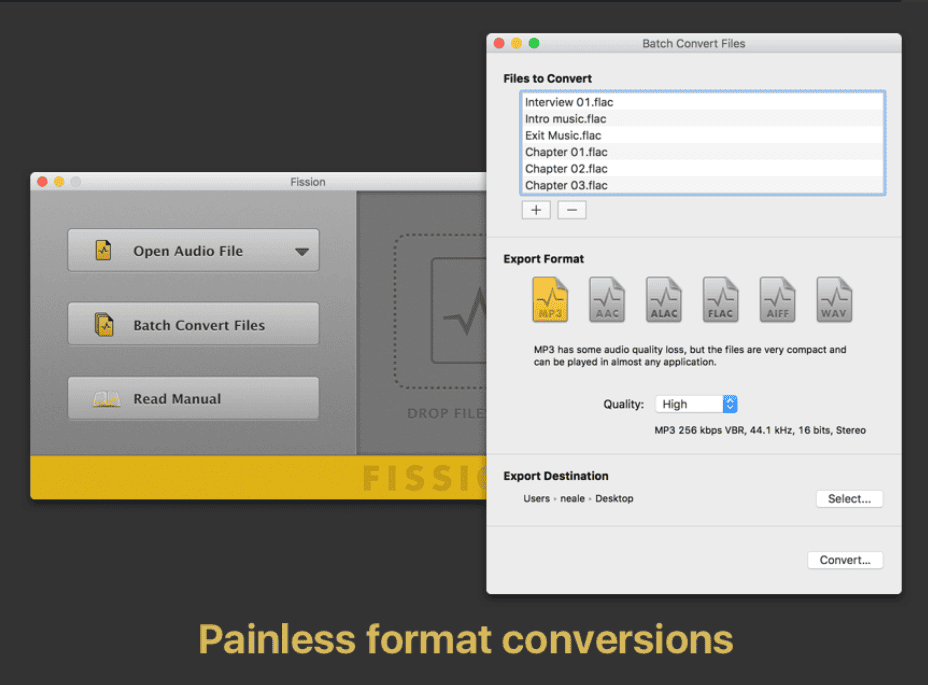The image size is (928, 685).
Task: Click the Select... destination button
Action: [x=849, y=499]
